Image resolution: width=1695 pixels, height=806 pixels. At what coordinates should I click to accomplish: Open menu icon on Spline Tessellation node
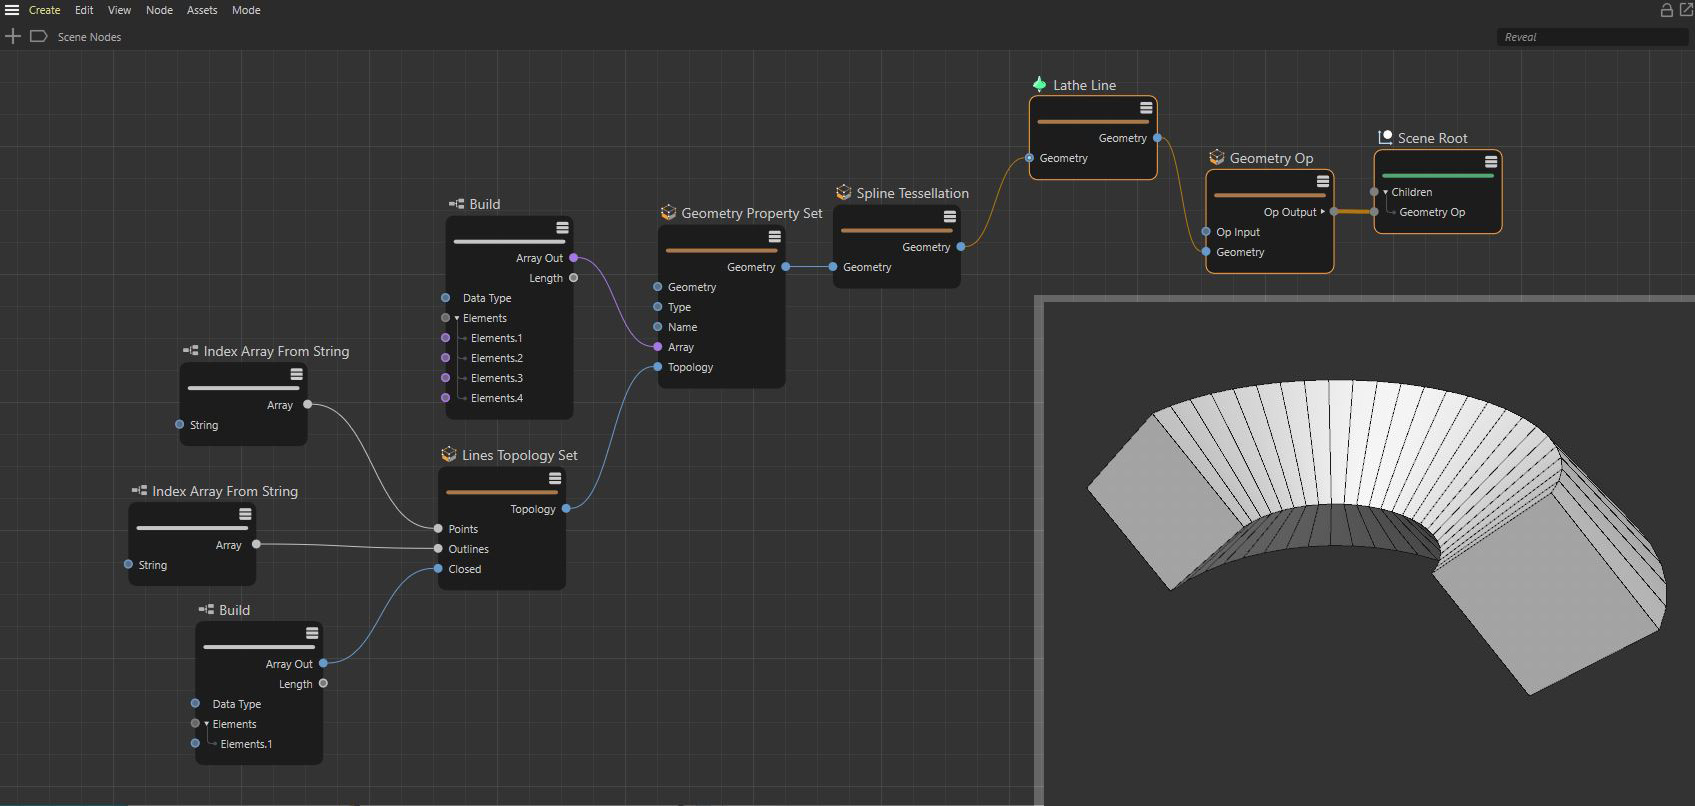click(950, 216)
